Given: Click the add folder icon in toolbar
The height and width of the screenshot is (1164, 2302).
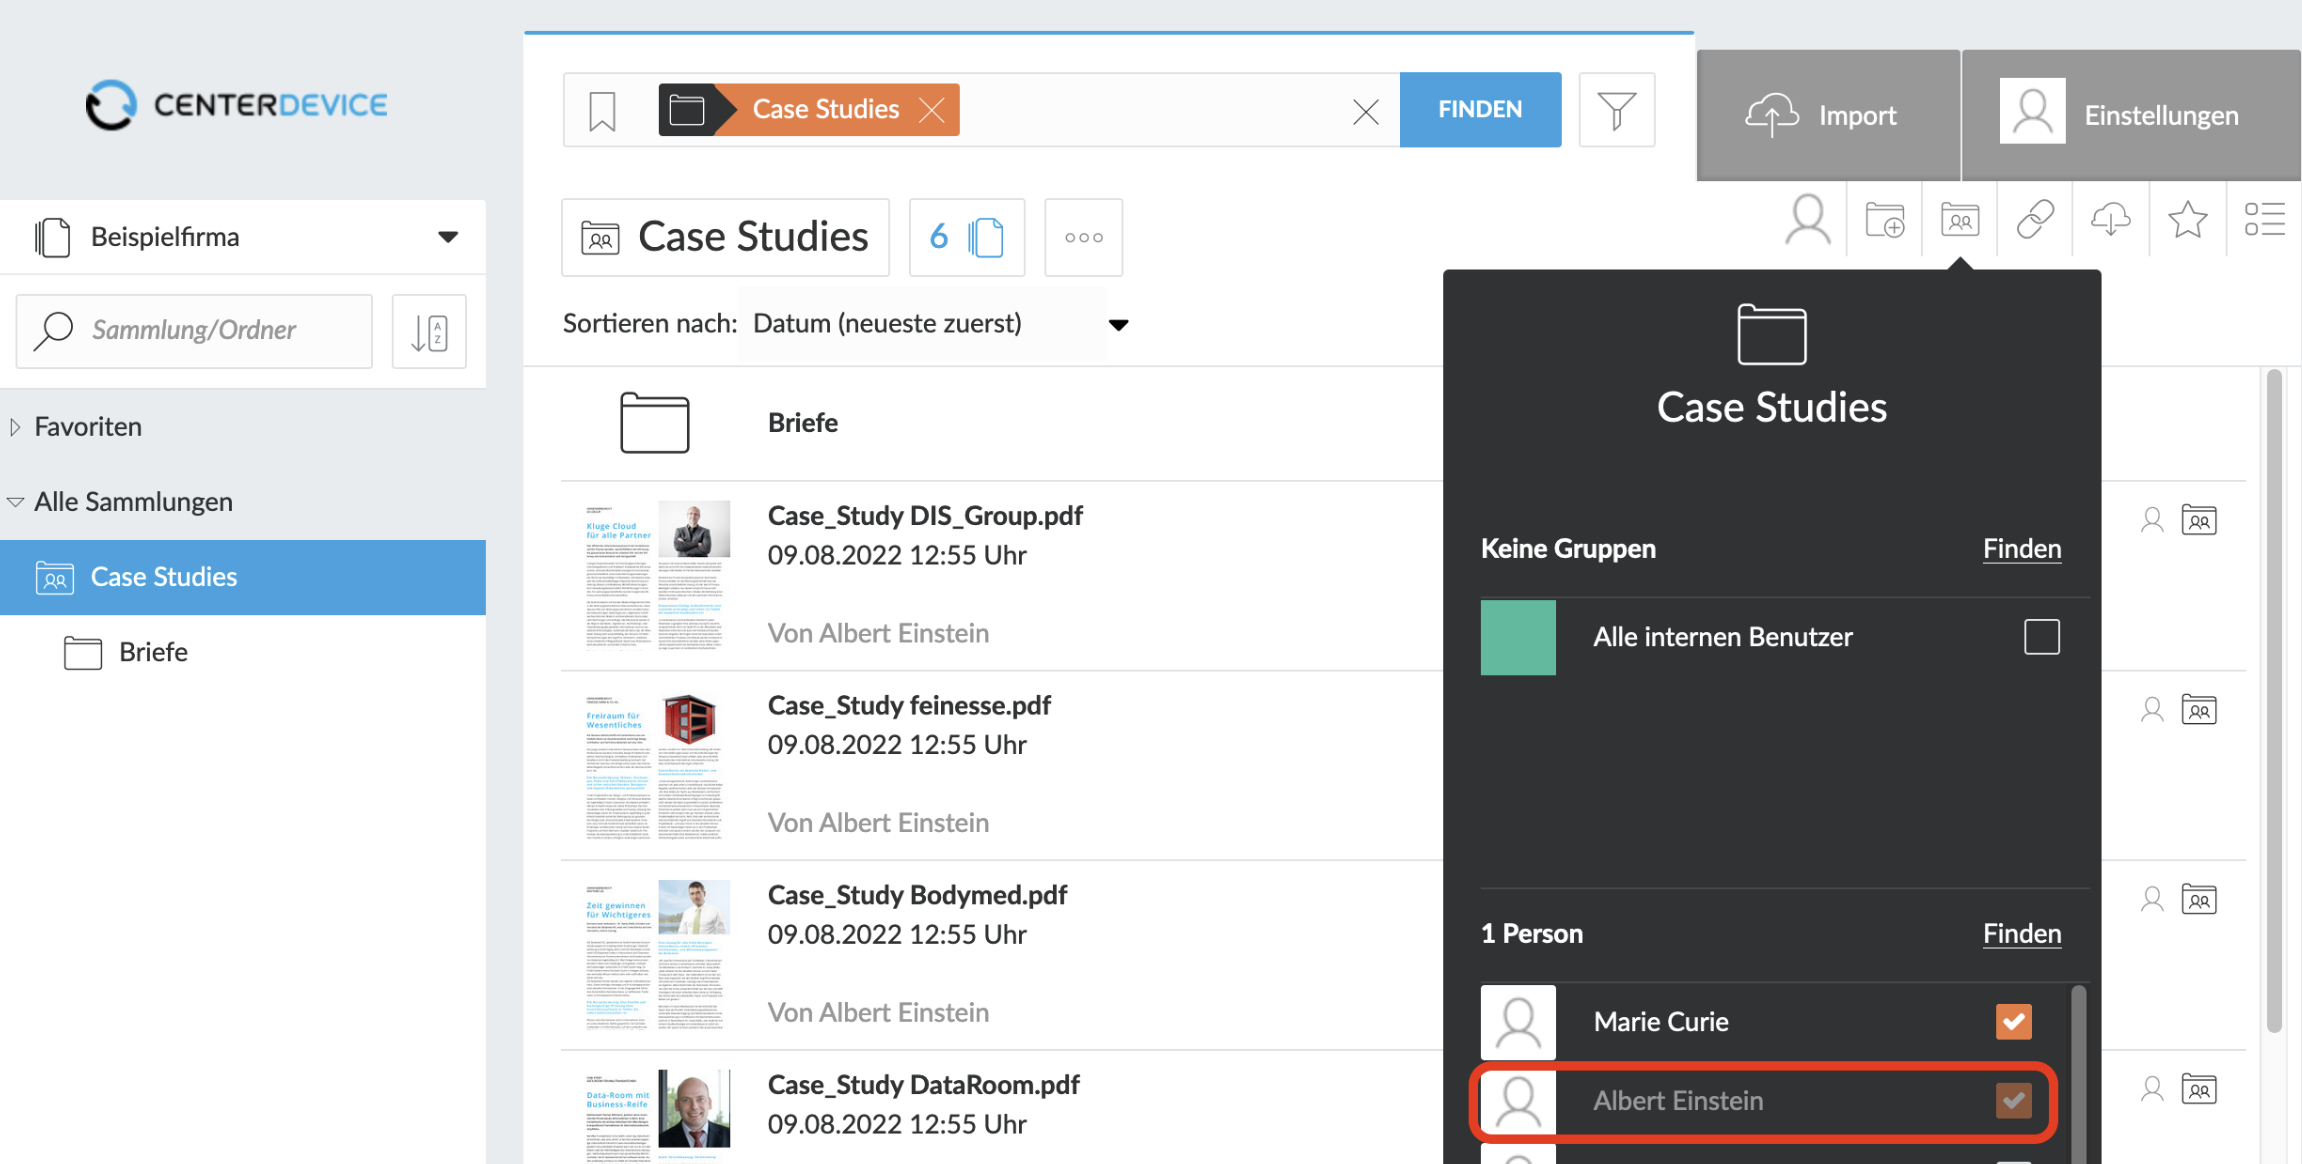Looking at the screenshot, I should tap(1885, 219).
